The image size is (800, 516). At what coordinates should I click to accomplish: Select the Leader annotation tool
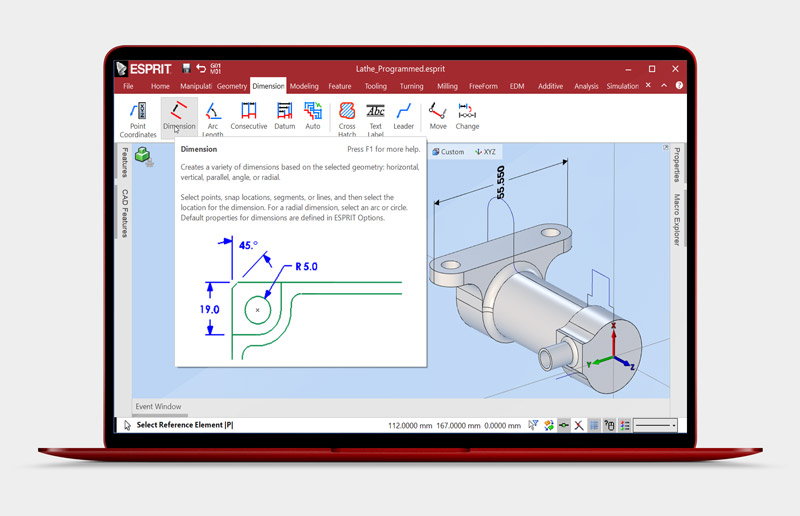404,116
